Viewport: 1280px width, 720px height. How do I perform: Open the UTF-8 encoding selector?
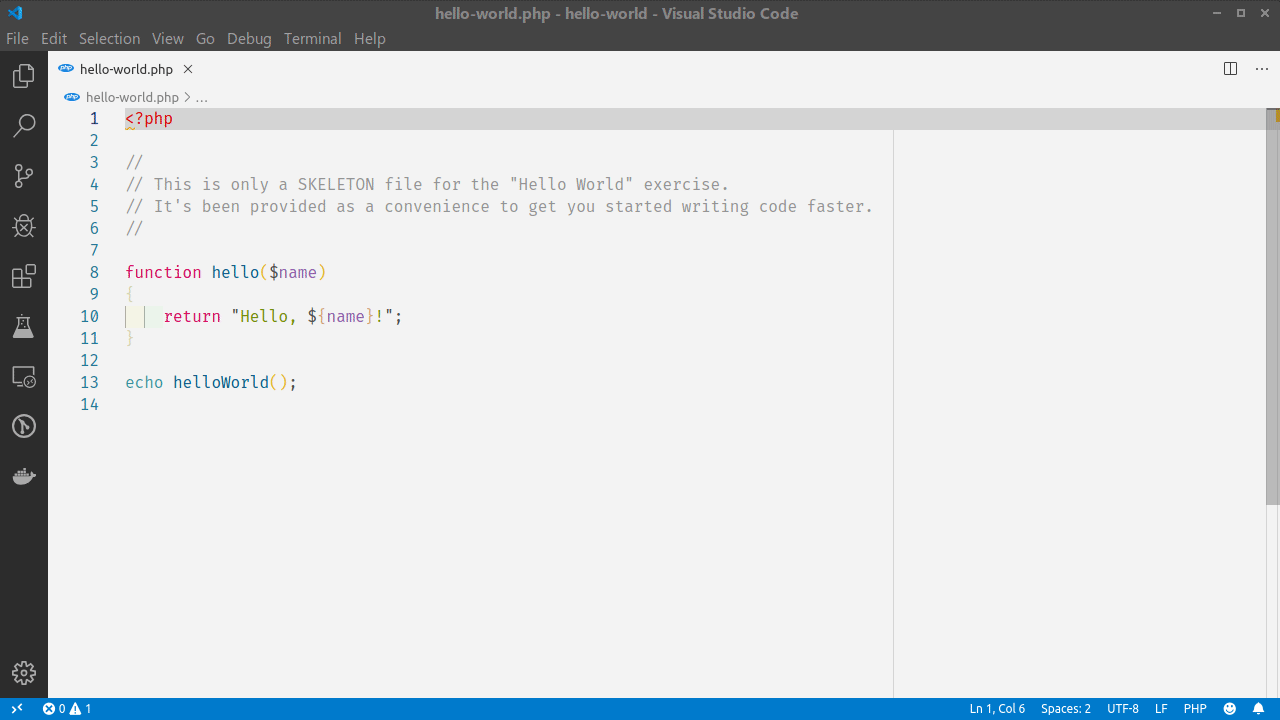(1122, 708)
